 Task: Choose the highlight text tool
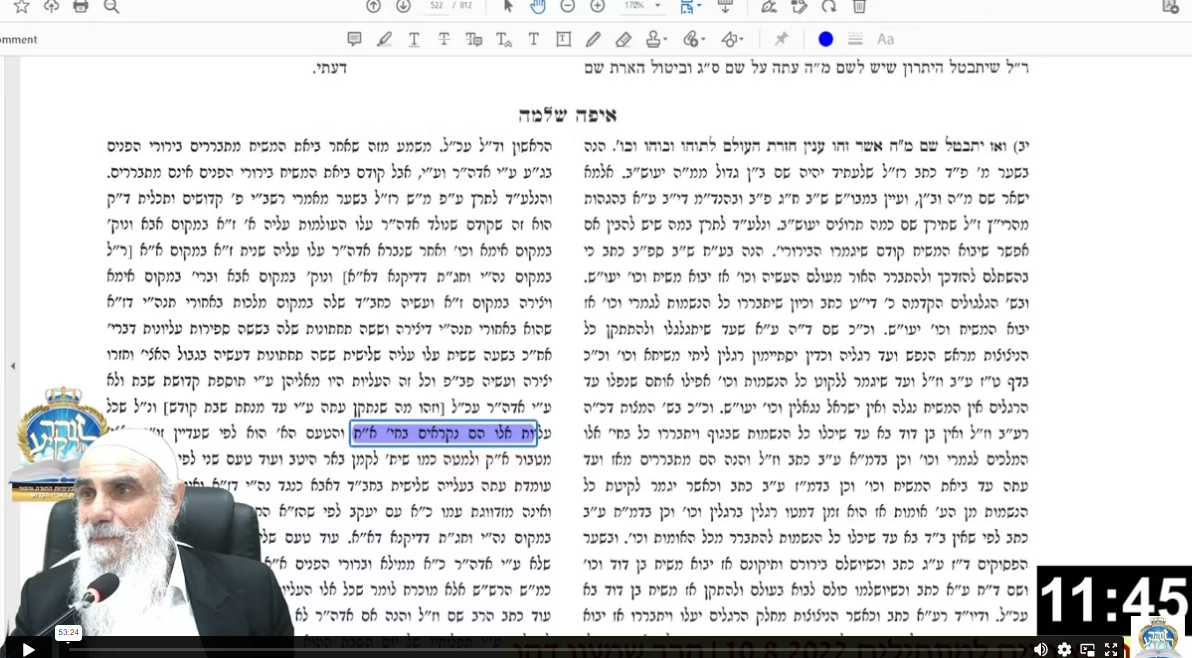(x=384, y=39)
